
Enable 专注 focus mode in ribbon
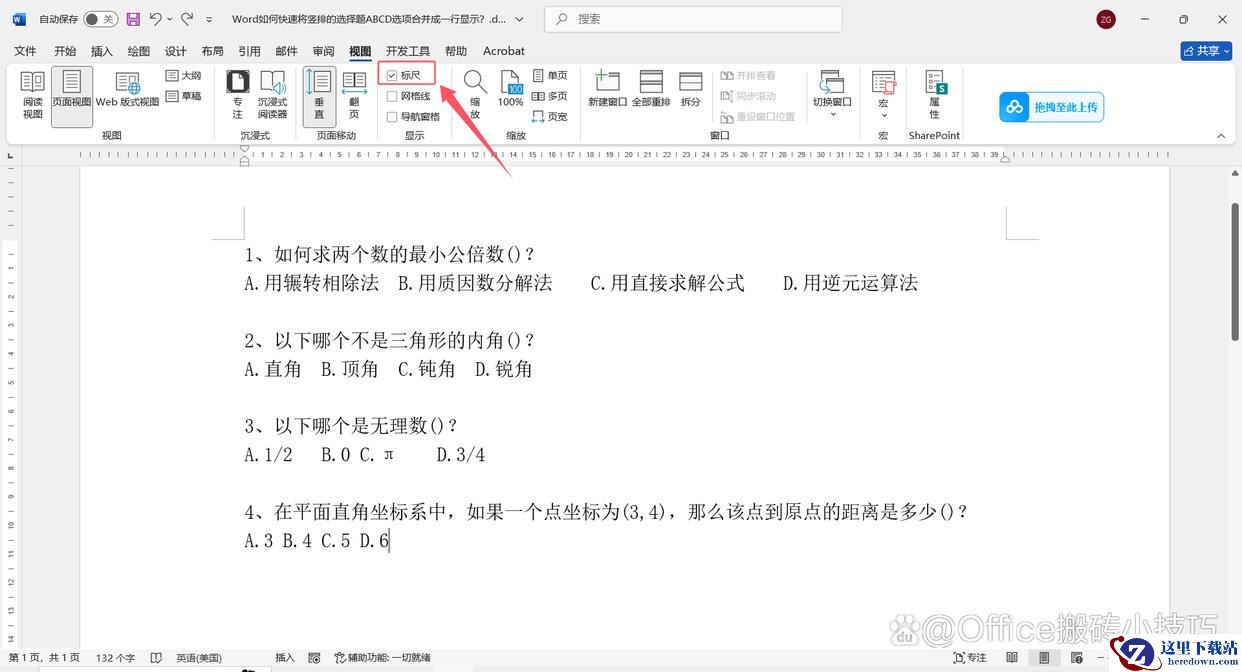click(237, 95)
